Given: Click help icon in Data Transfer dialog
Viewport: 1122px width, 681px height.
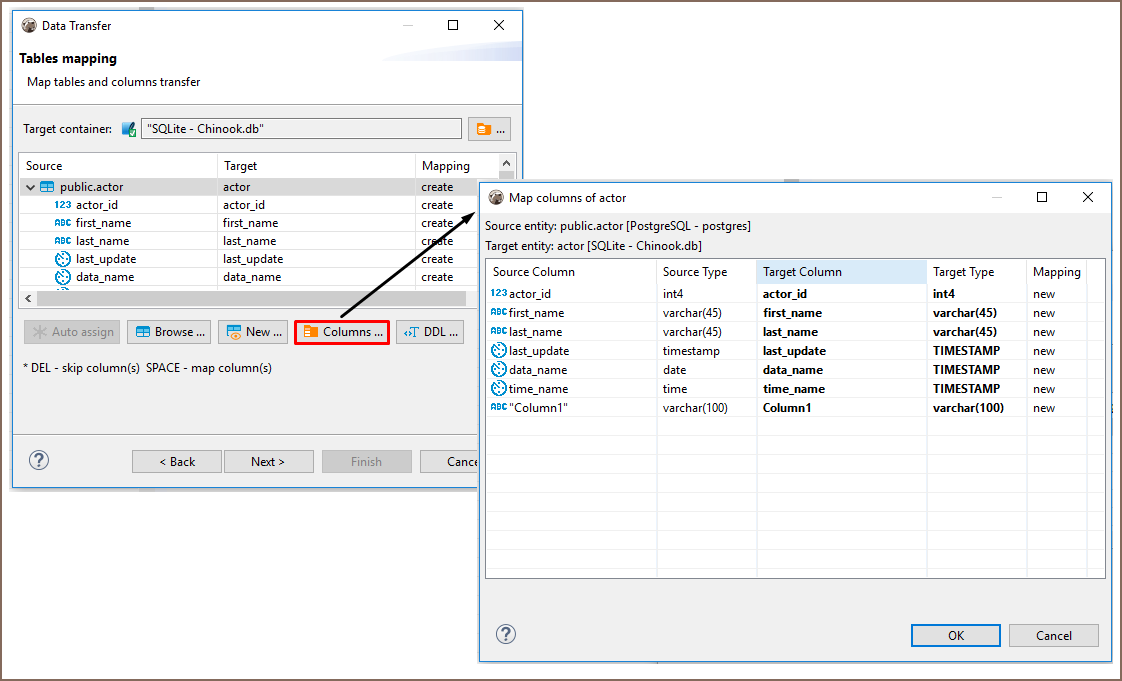Looking at the screenshot, I should [39, 460].
